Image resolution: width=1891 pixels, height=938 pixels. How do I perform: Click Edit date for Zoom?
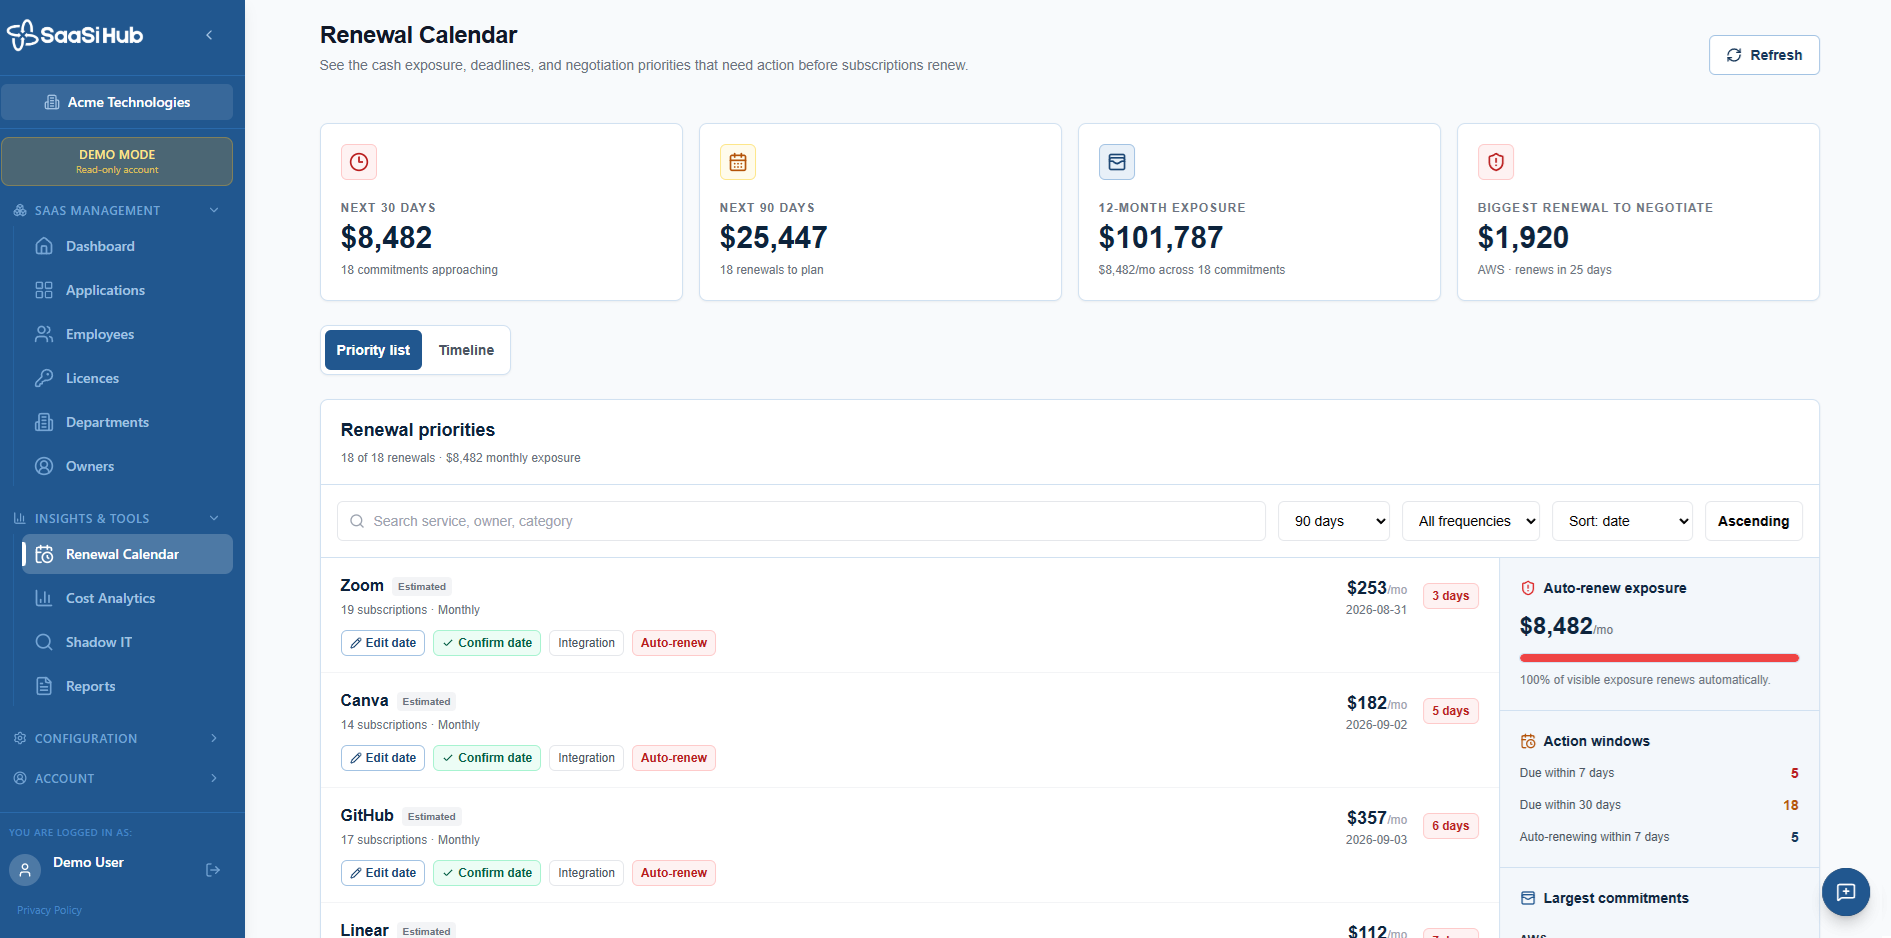click(x=383, y=643)
